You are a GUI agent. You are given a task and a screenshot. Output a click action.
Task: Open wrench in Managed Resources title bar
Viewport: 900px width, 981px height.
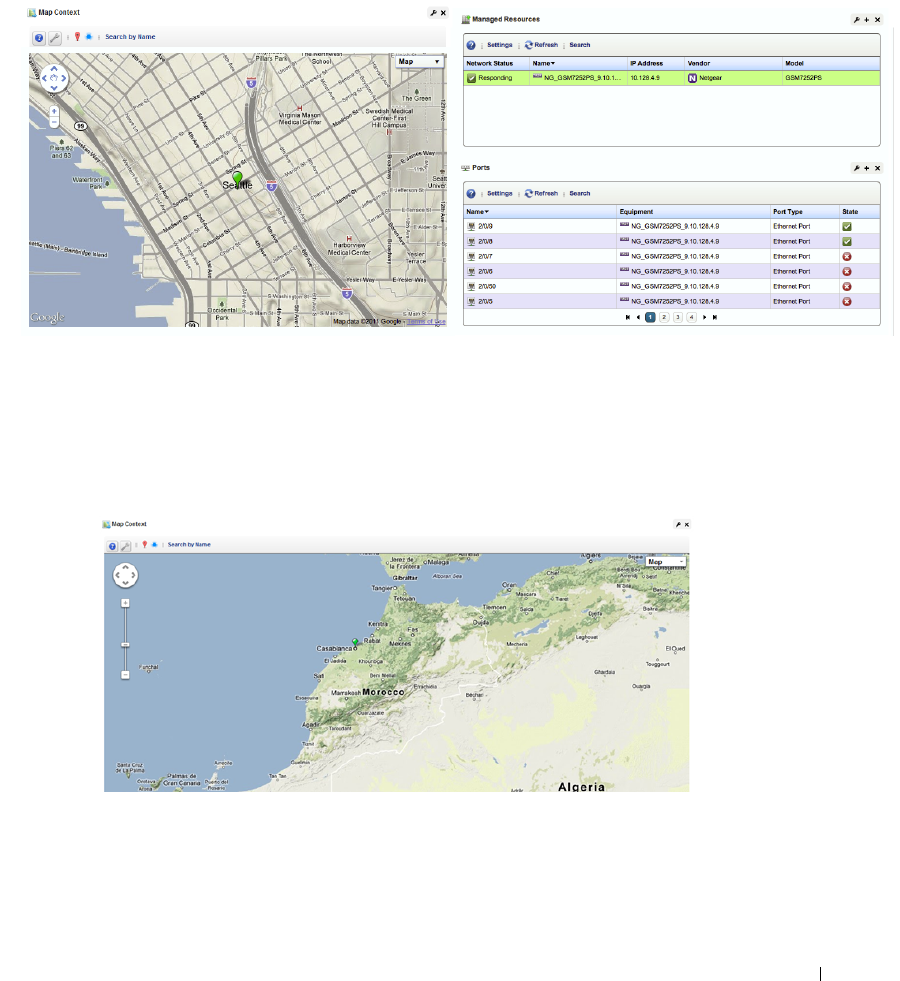tap(856, 19)
